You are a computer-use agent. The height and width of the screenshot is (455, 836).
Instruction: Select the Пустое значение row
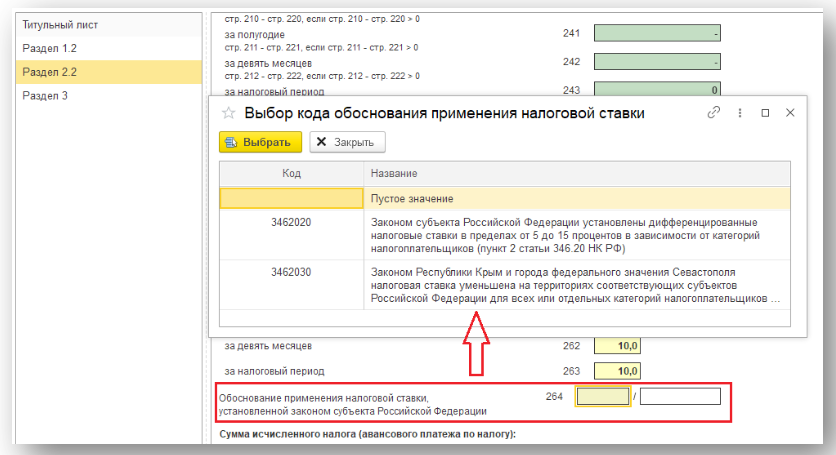point(505,198)
